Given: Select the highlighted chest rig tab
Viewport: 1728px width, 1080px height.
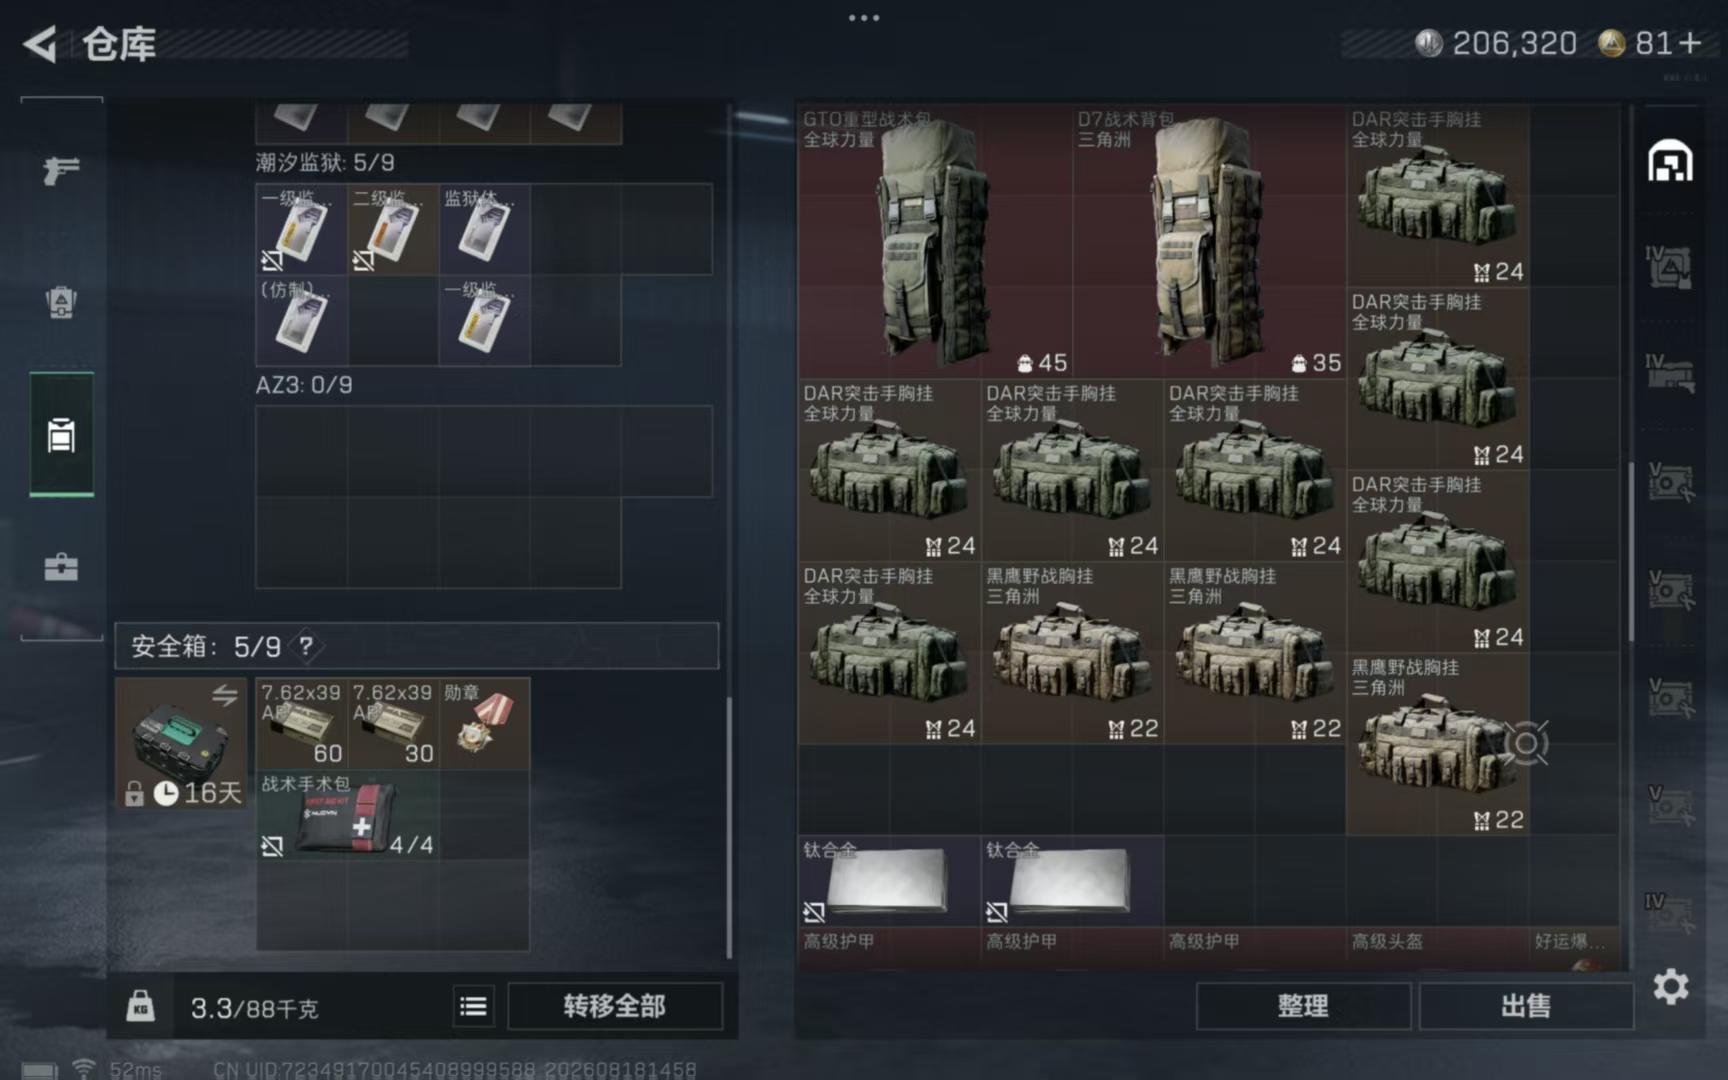Looking at the screenshot, I should click(x=61, y=435).
